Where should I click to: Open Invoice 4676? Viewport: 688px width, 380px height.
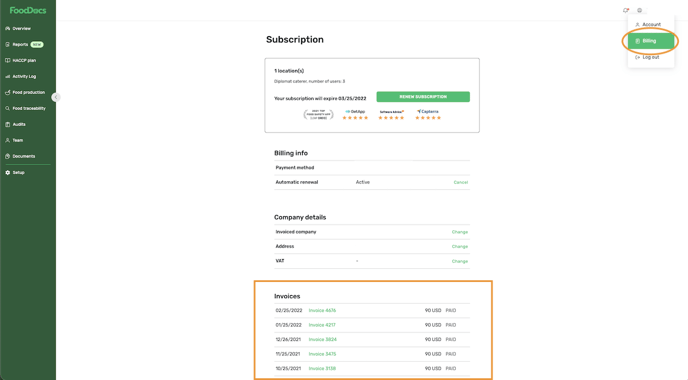point(322,310)
